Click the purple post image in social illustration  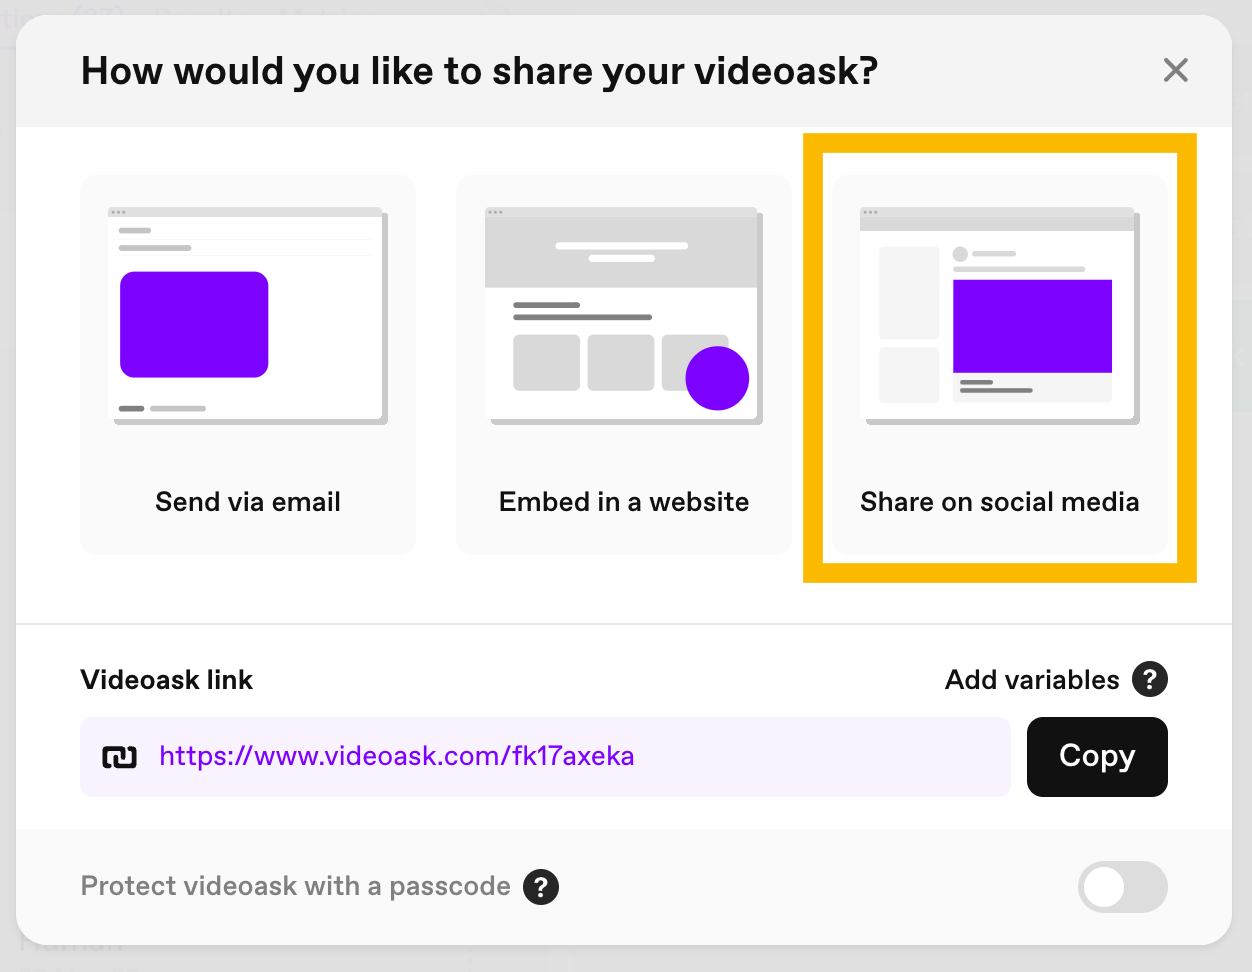click(1033, 326)
